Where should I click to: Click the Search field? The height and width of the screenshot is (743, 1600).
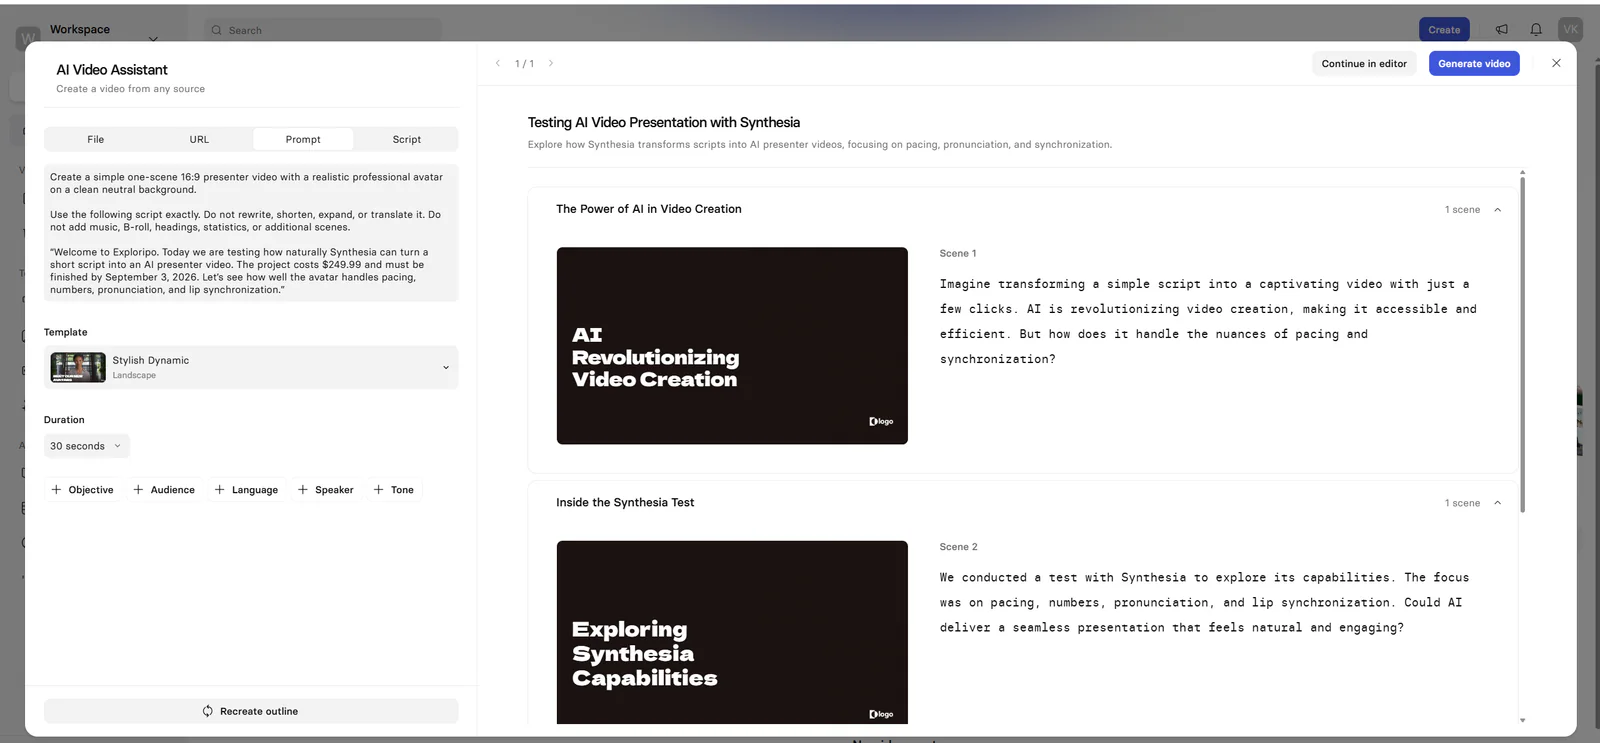pos(323,30)
